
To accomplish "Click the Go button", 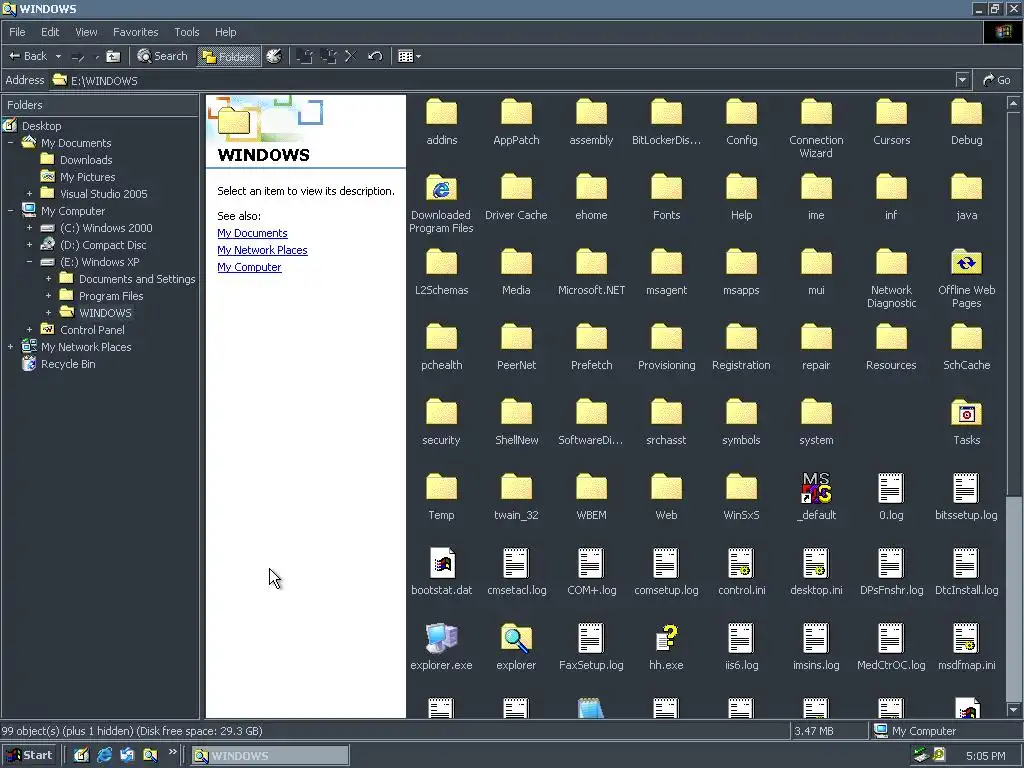I will [997, 80].
